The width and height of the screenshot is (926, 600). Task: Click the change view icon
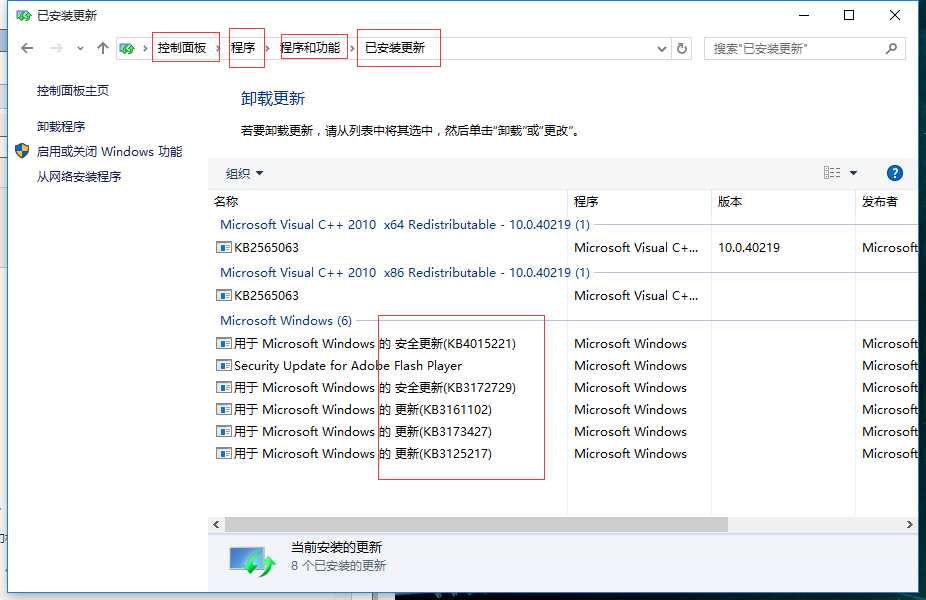click(832, 172)
